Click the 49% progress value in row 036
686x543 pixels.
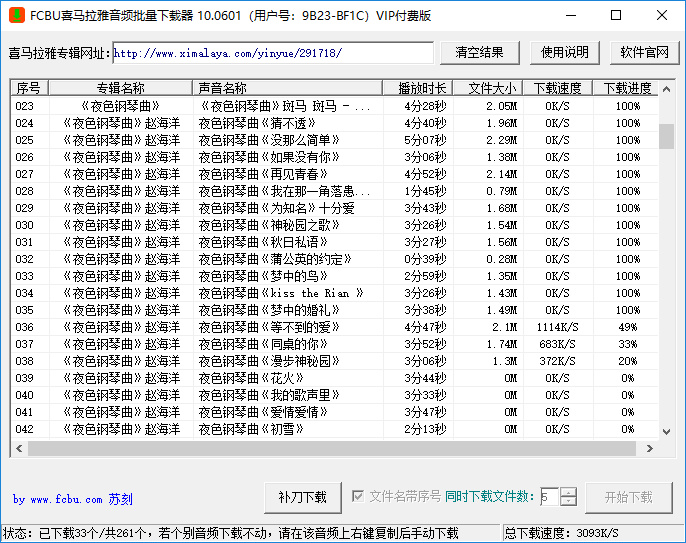(627, 327)
